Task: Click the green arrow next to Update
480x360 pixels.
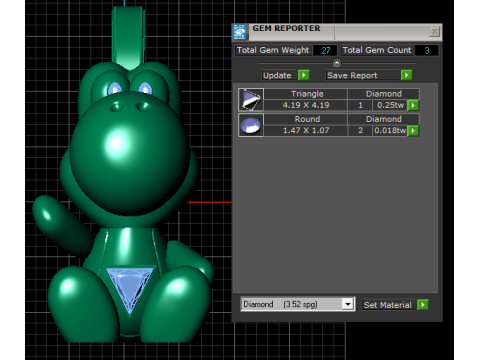Action: coord(303,75)
